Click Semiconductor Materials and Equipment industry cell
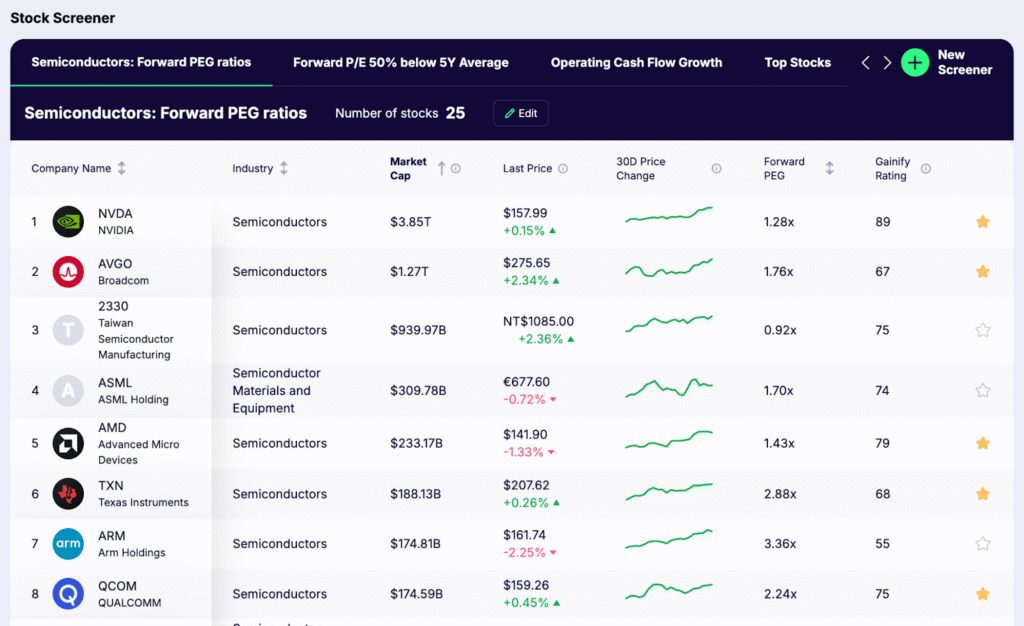 coord(276,390)
